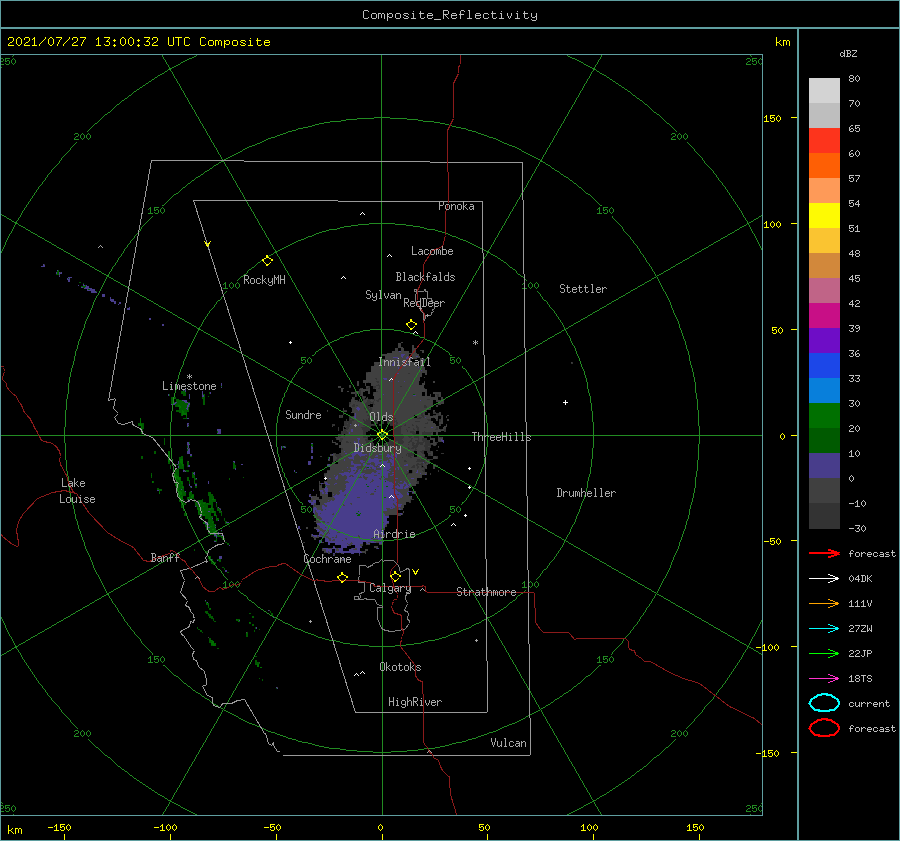The height and width of the screenshot is (841, 900).
Task: Click the Composite_Reflectivity title
Action: coord(450,15)
